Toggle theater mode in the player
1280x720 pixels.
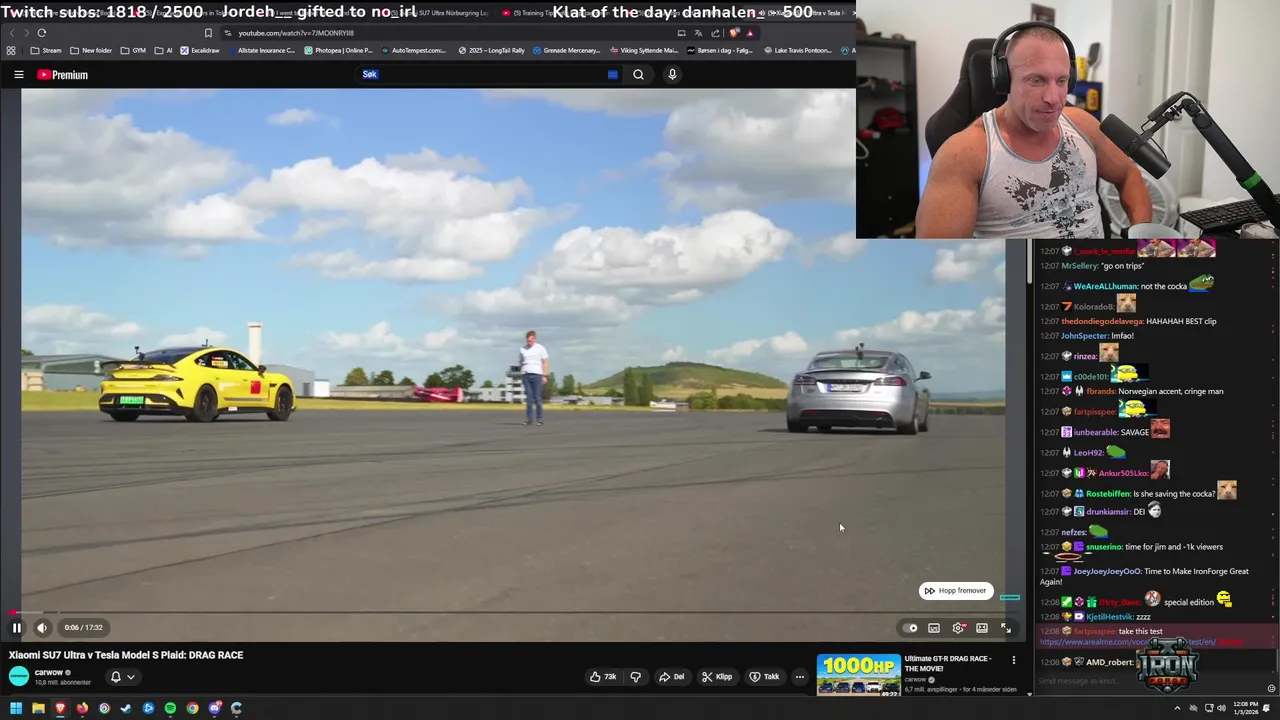pos(982,628)
